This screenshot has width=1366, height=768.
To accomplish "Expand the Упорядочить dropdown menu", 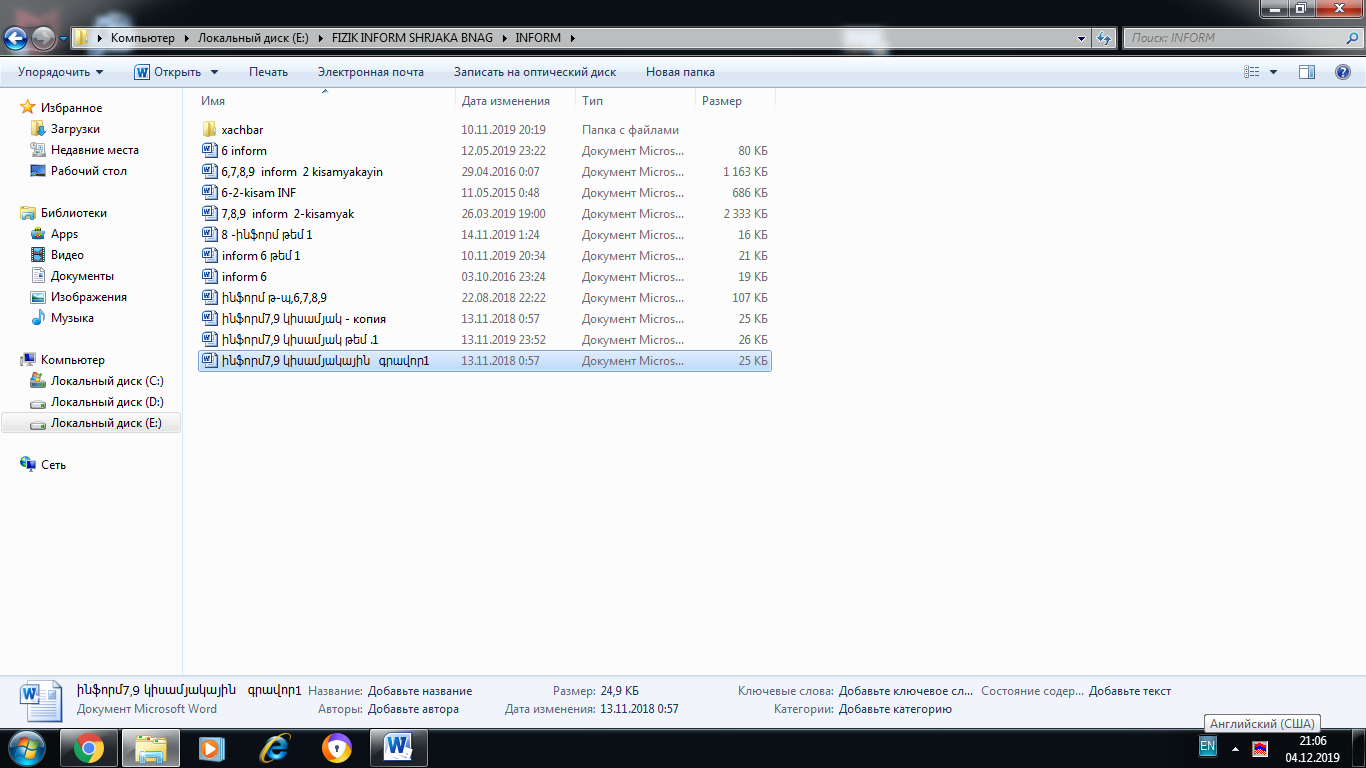I will 61,72.
